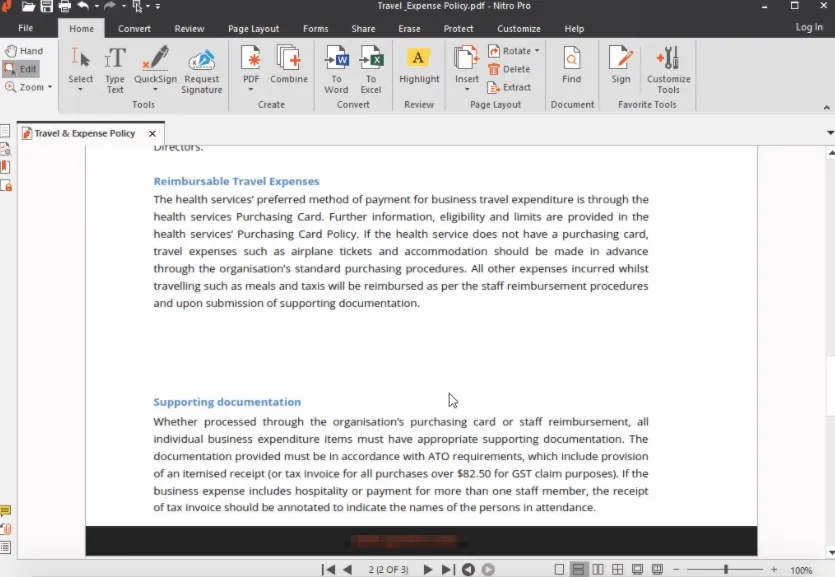835x577 pixels.
Task: Open the redo history dropdown arrow
Action: pyautogui.click(x=124, y=6)
